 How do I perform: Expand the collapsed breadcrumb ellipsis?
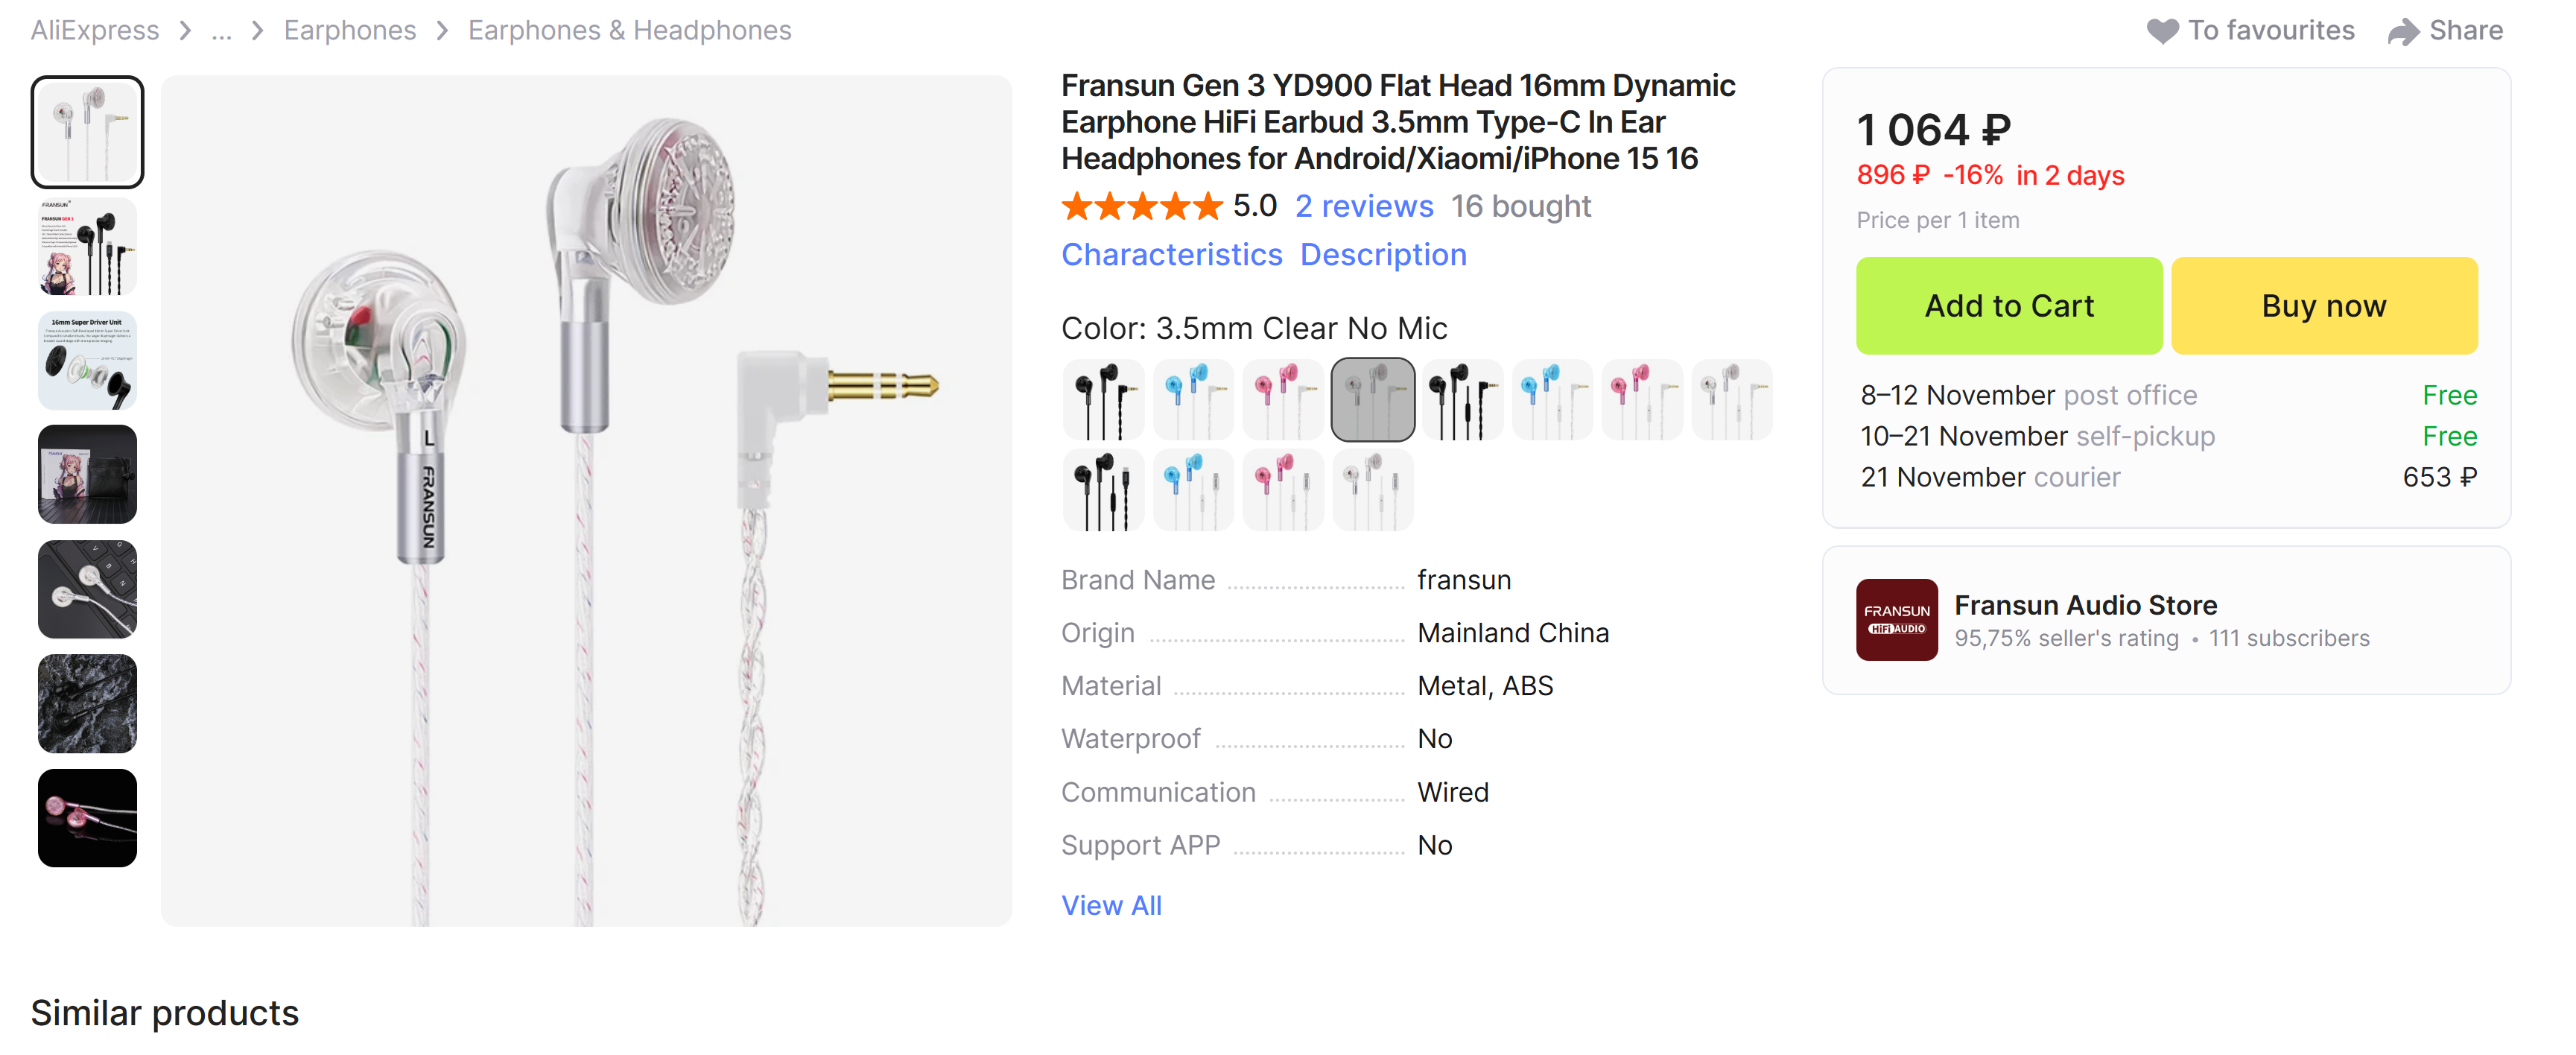[221, 31]
